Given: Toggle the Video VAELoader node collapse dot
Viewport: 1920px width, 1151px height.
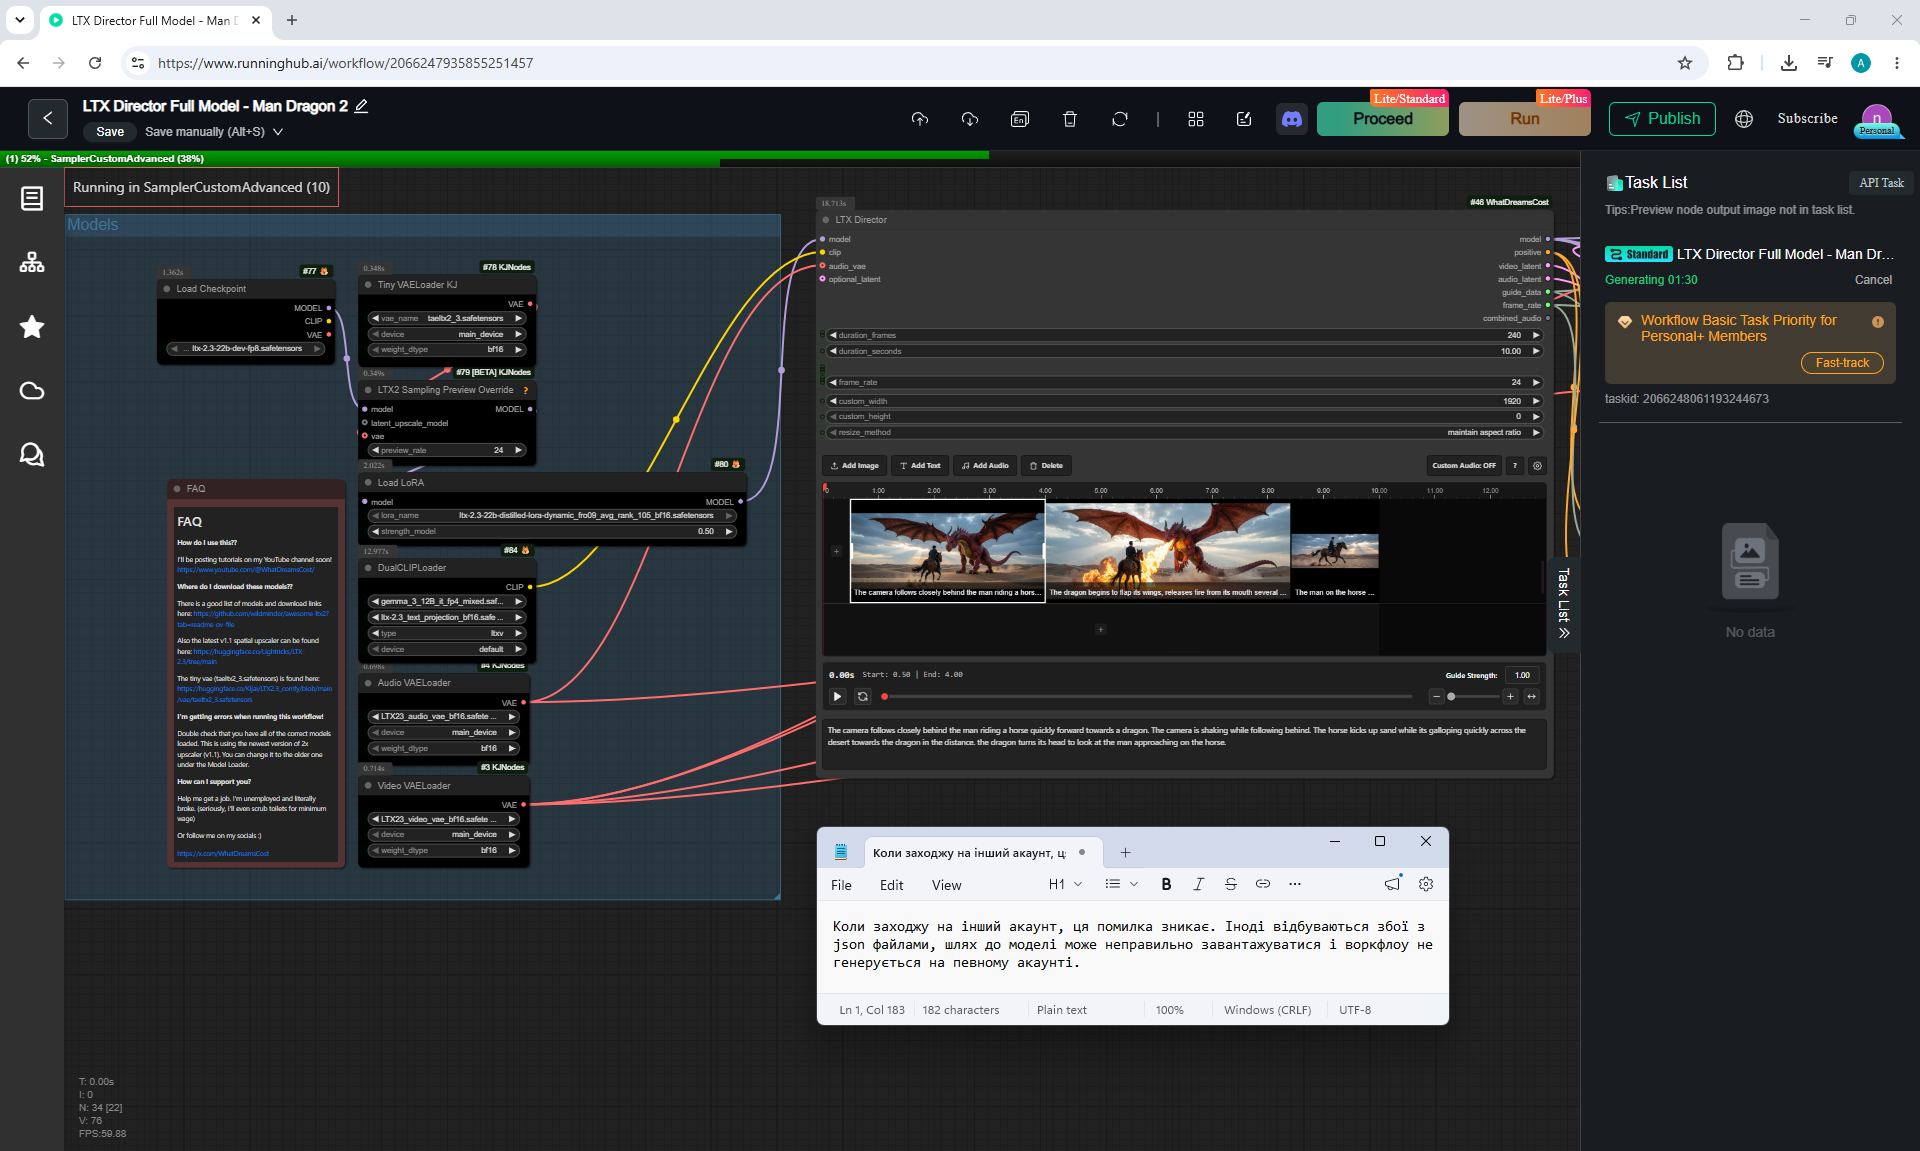Looking at the screenshot, I should coord(368,786).
